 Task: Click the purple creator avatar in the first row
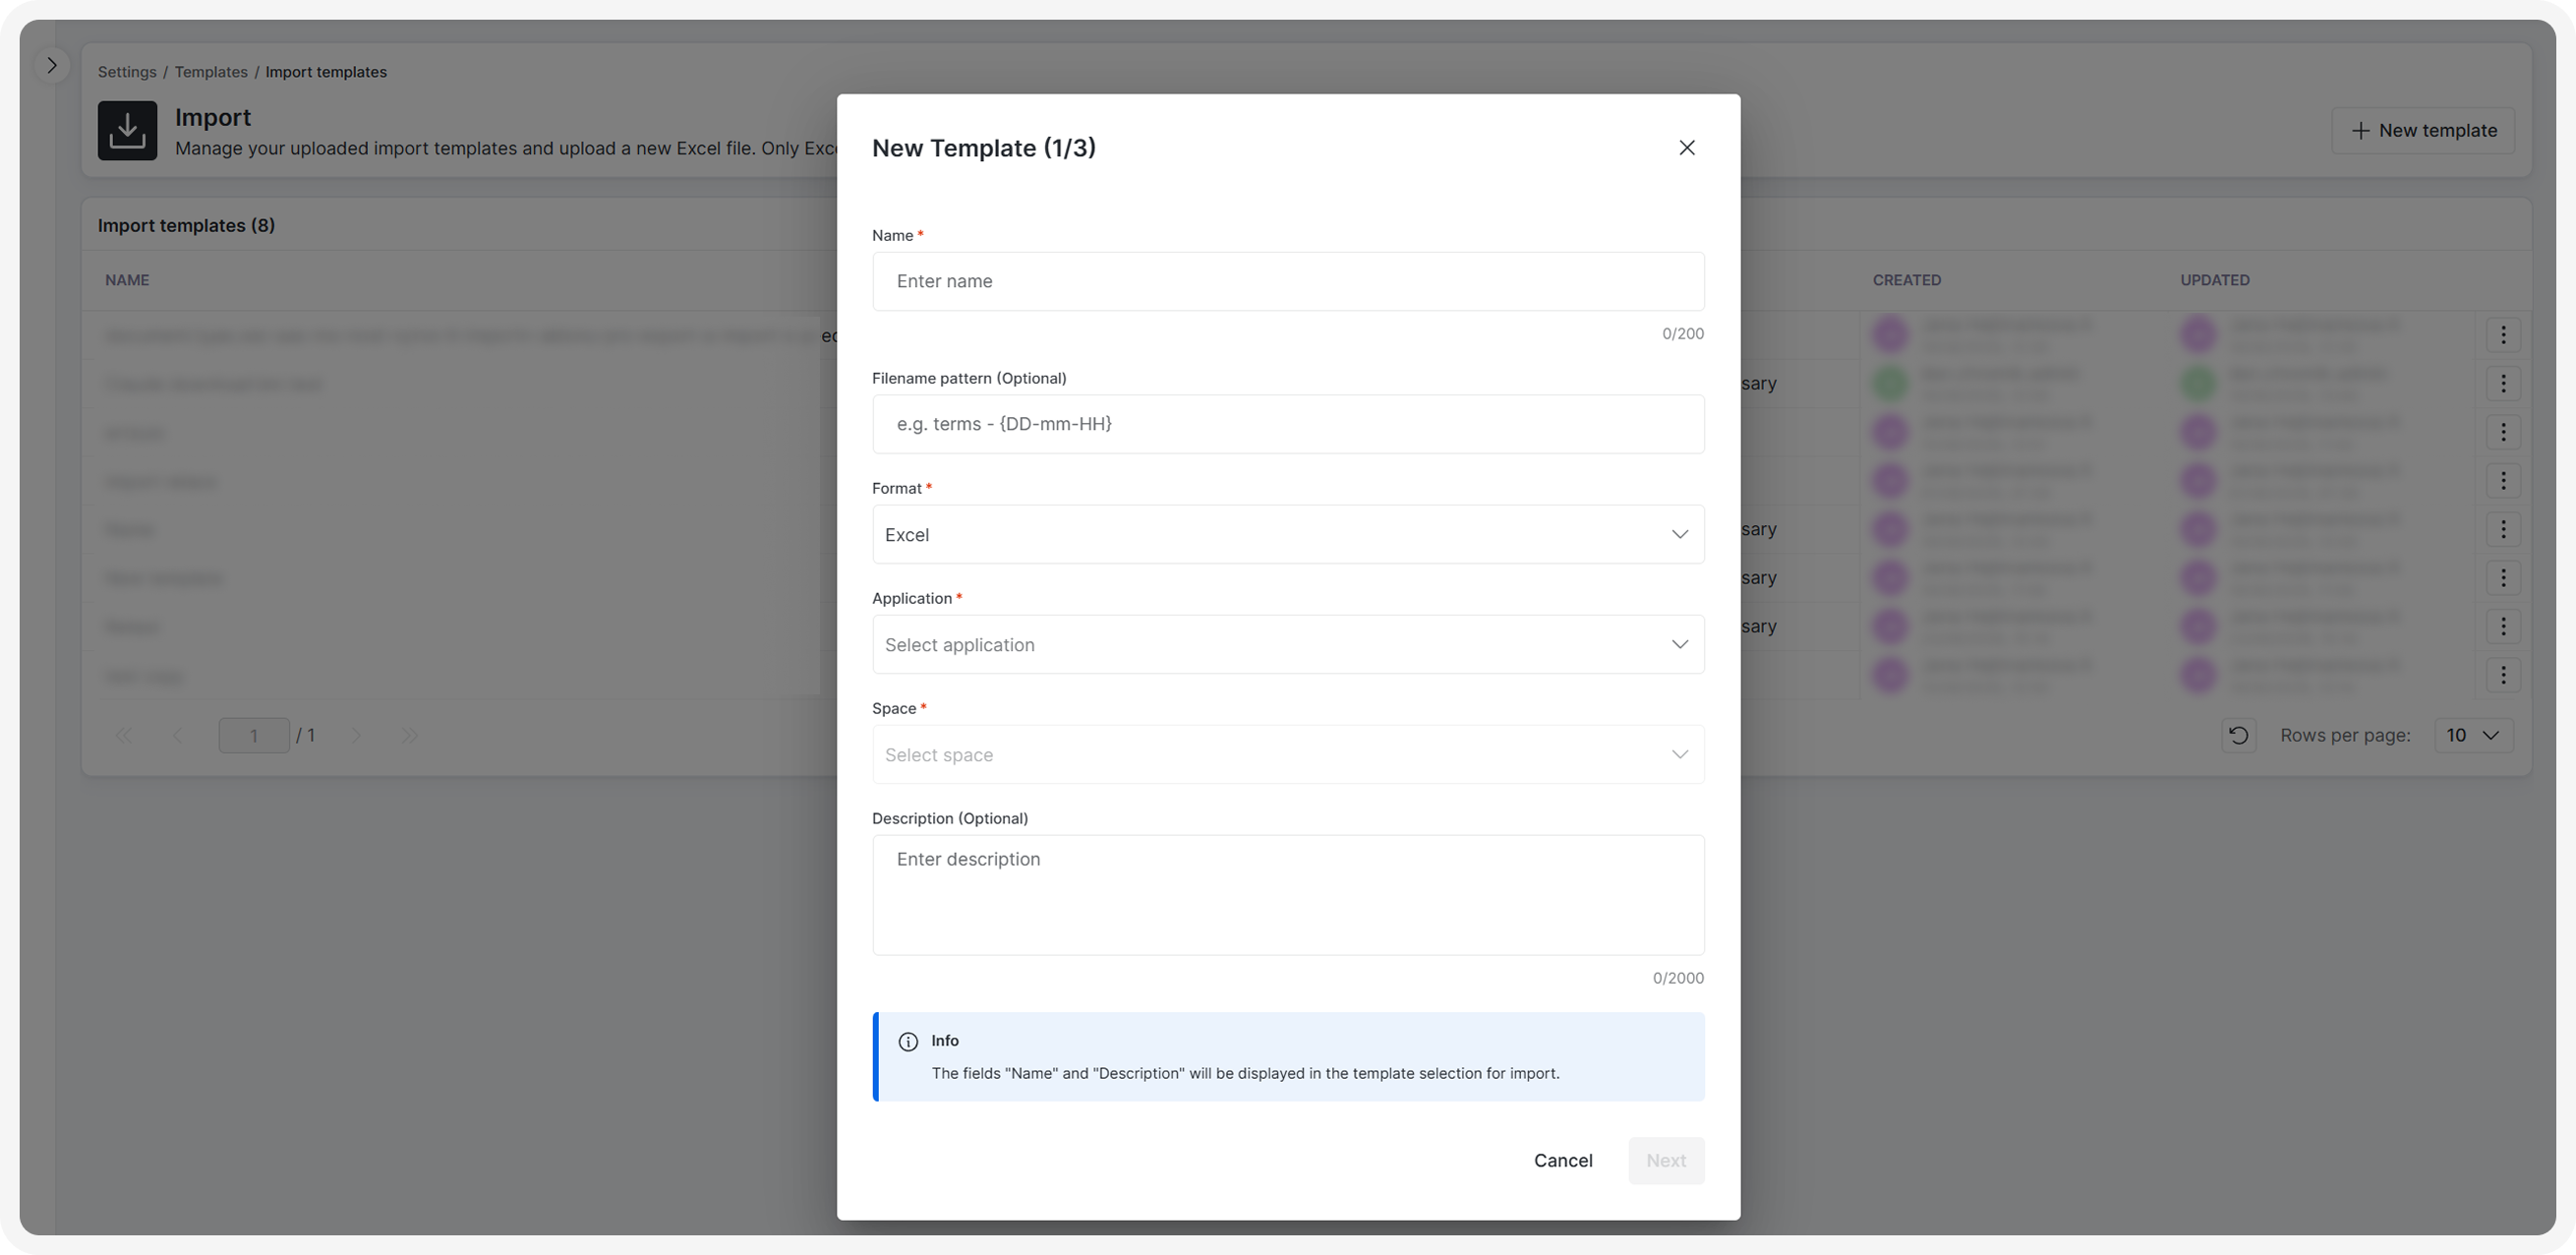(1890, 334)
